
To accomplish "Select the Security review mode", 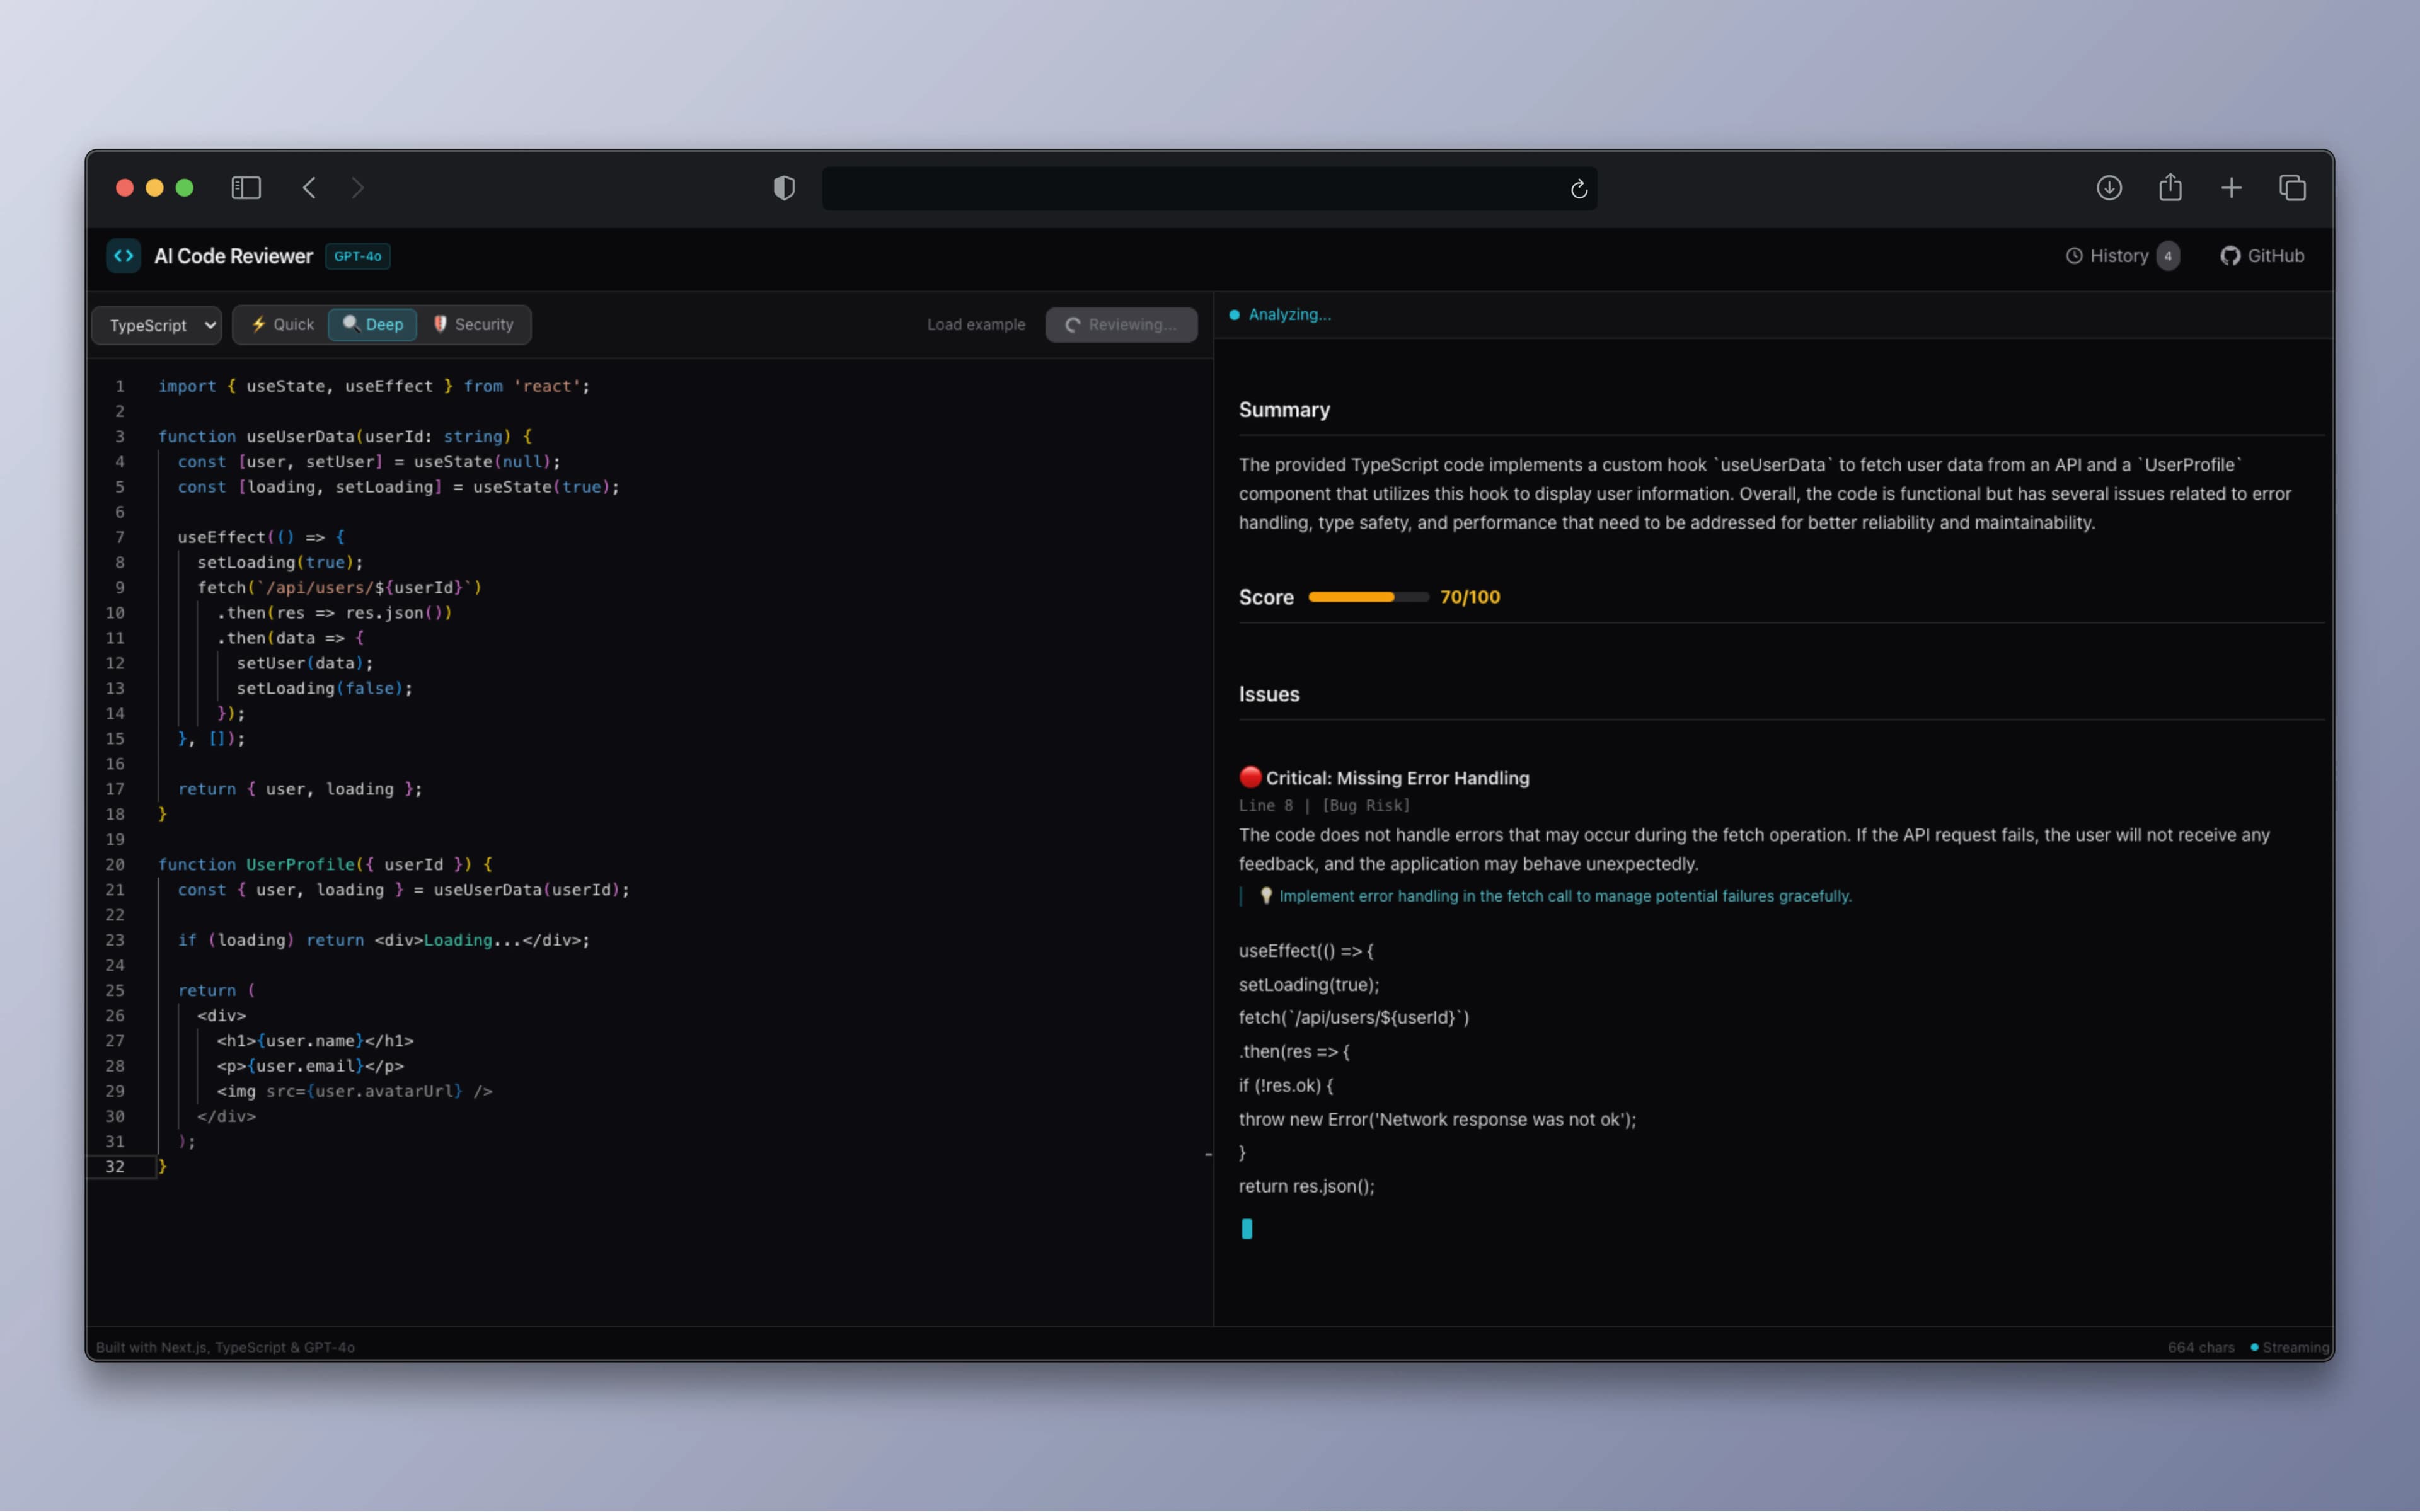I will pos(473,325).
